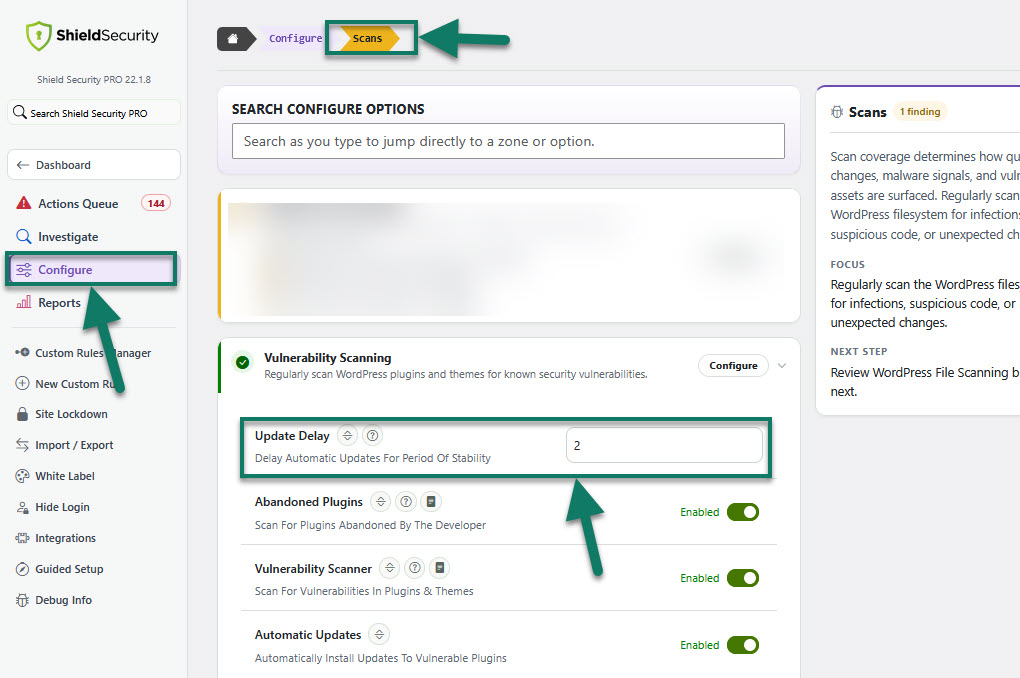Click the Abandoned Plugins help question icon
Viewport: 1020px width, 678px height.
coord(406,502)
